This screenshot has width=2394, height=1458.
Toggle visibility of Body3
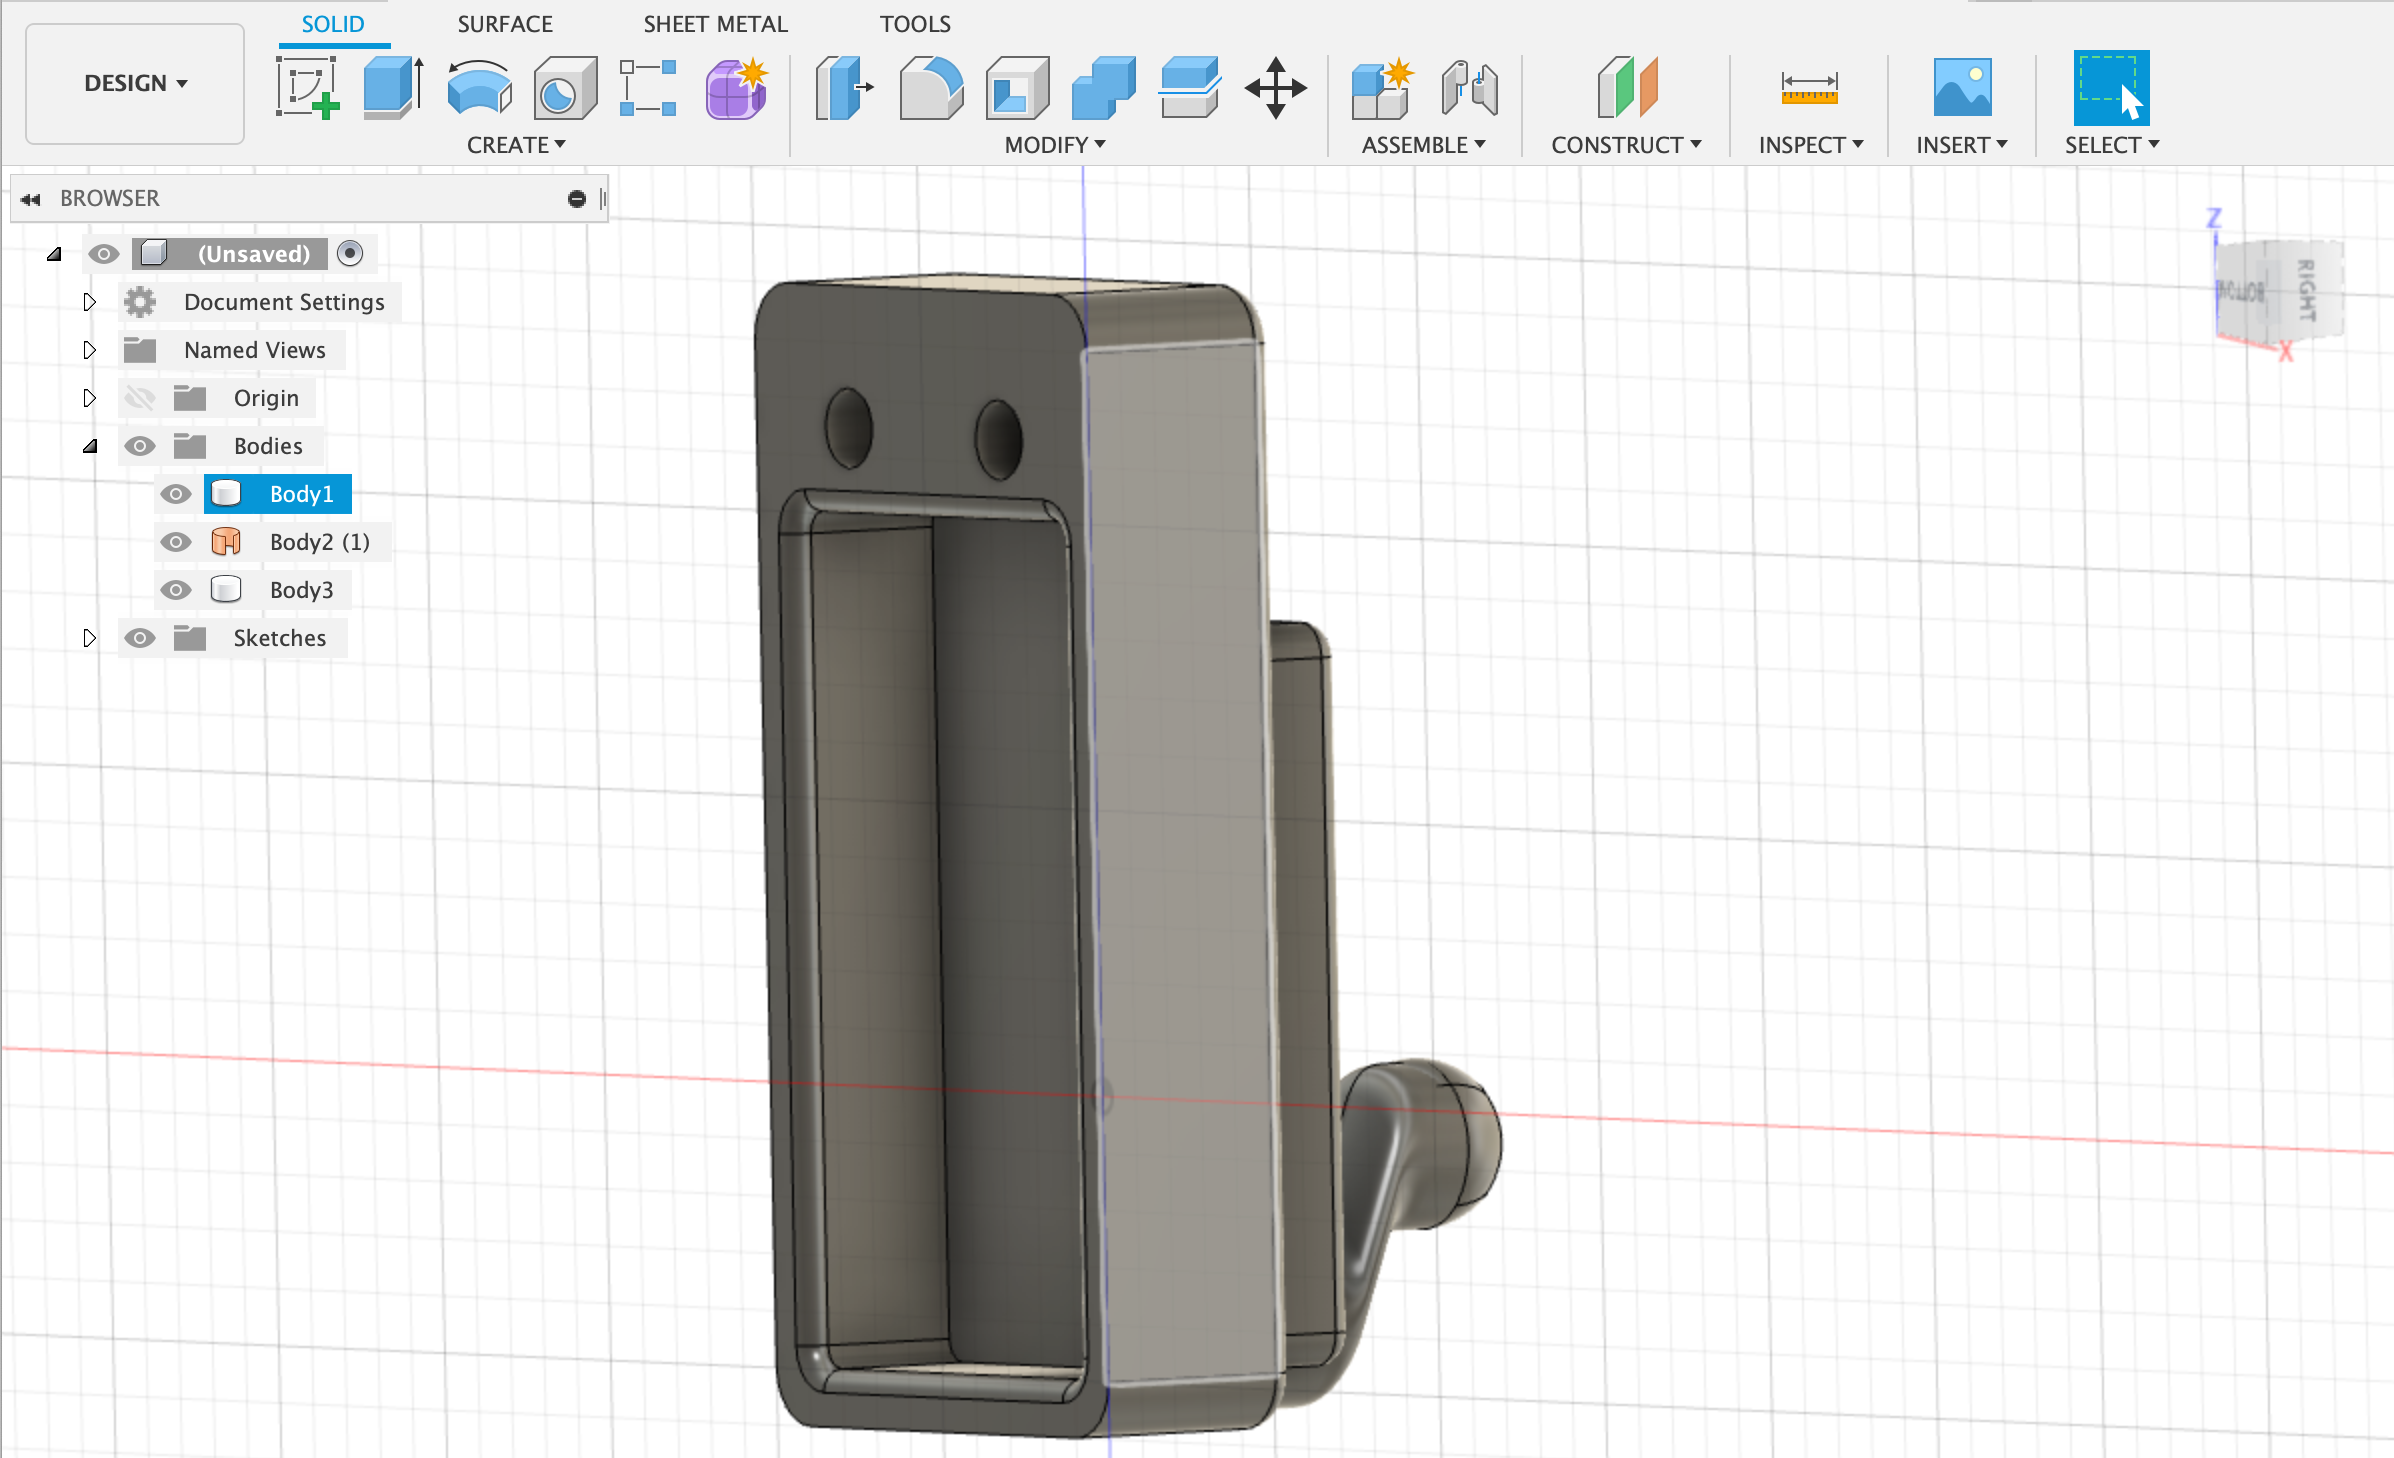tap(176, 590)
